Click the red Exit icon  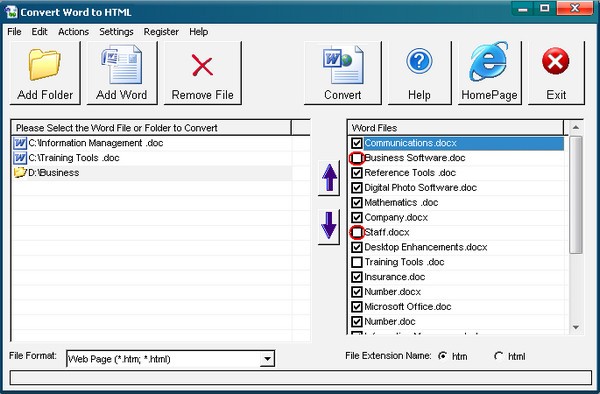[556, 61]
